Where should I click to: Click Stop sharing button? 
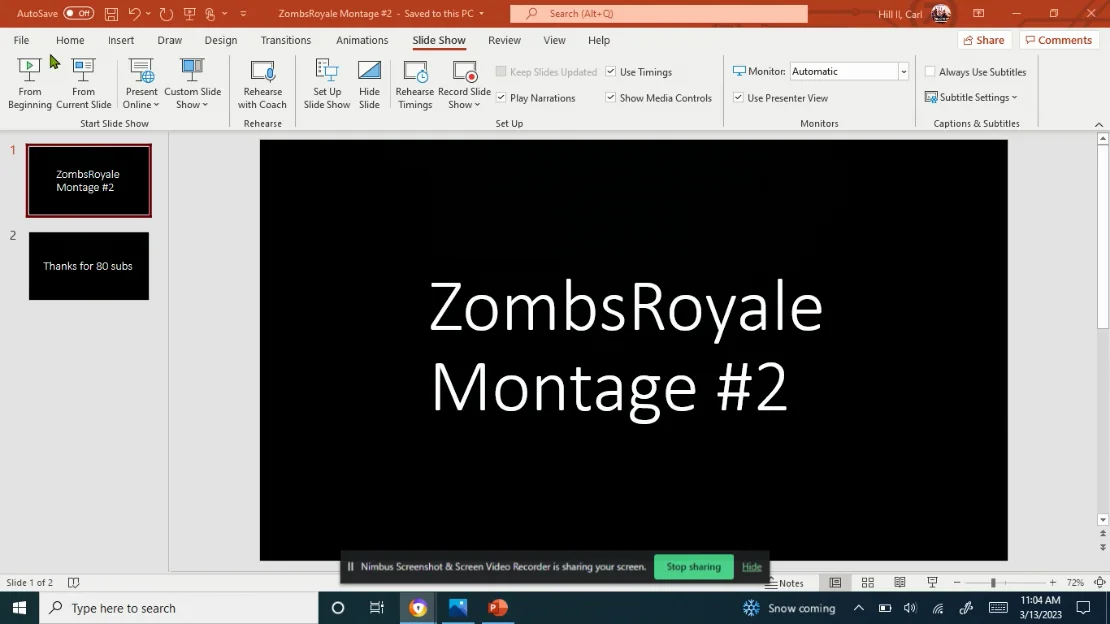point(694,567)
